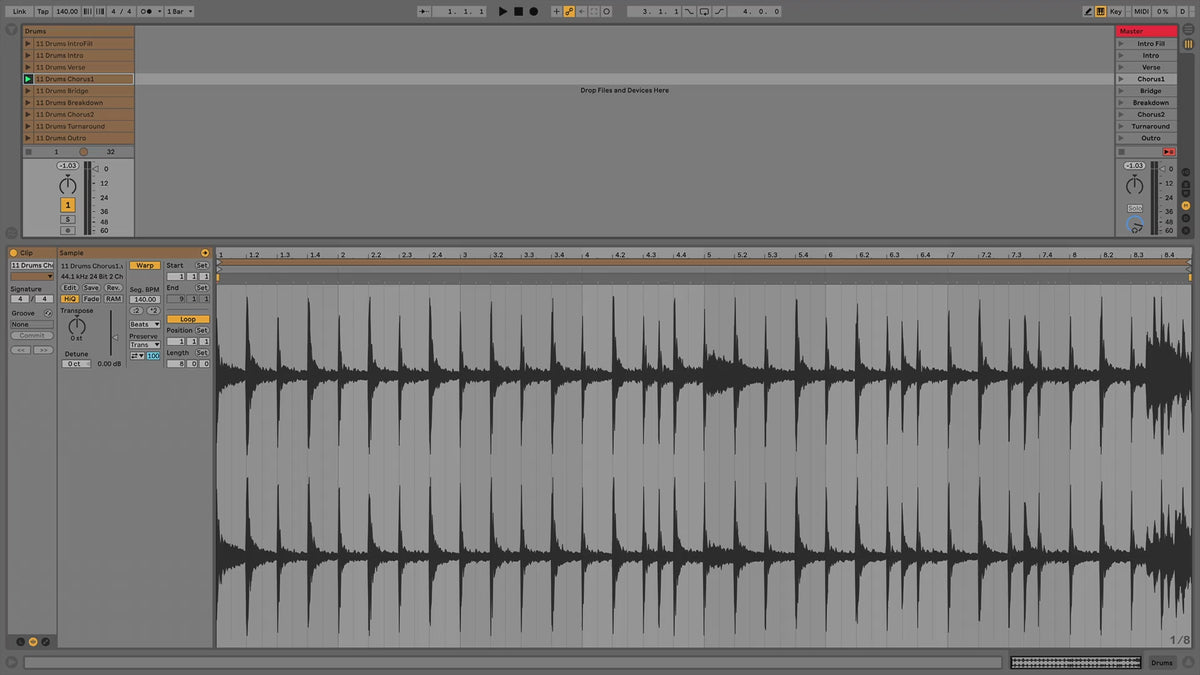This screenshot has height=675, width=1200.
Task: Click the Arrangement Record button
Action: 533,11
